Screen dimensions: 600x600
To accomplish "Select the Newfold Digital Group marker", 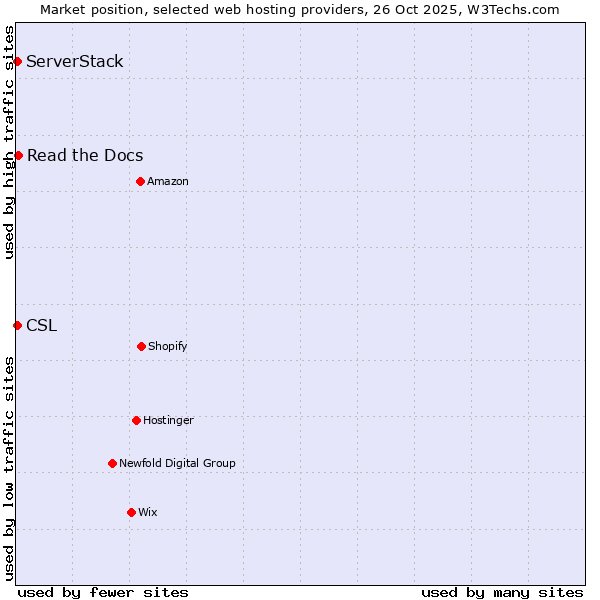I will click(112, 463).
